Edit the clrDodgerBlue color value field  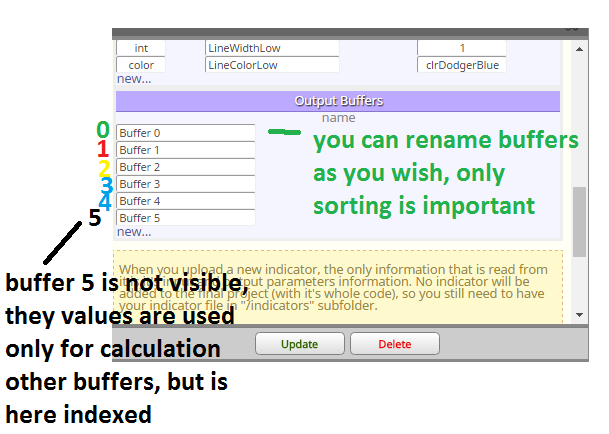(x=462, y=65)
